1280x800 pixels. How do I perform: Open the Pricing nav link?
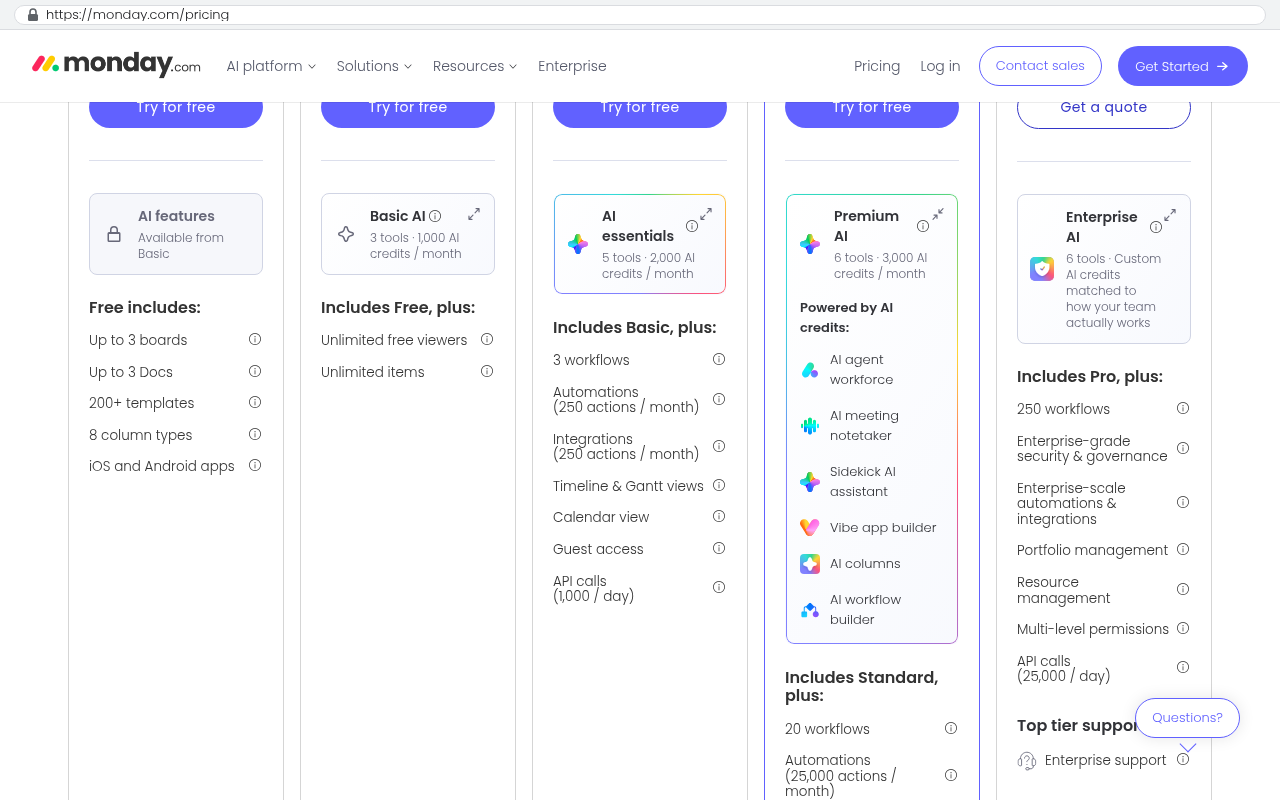point(877,66)
